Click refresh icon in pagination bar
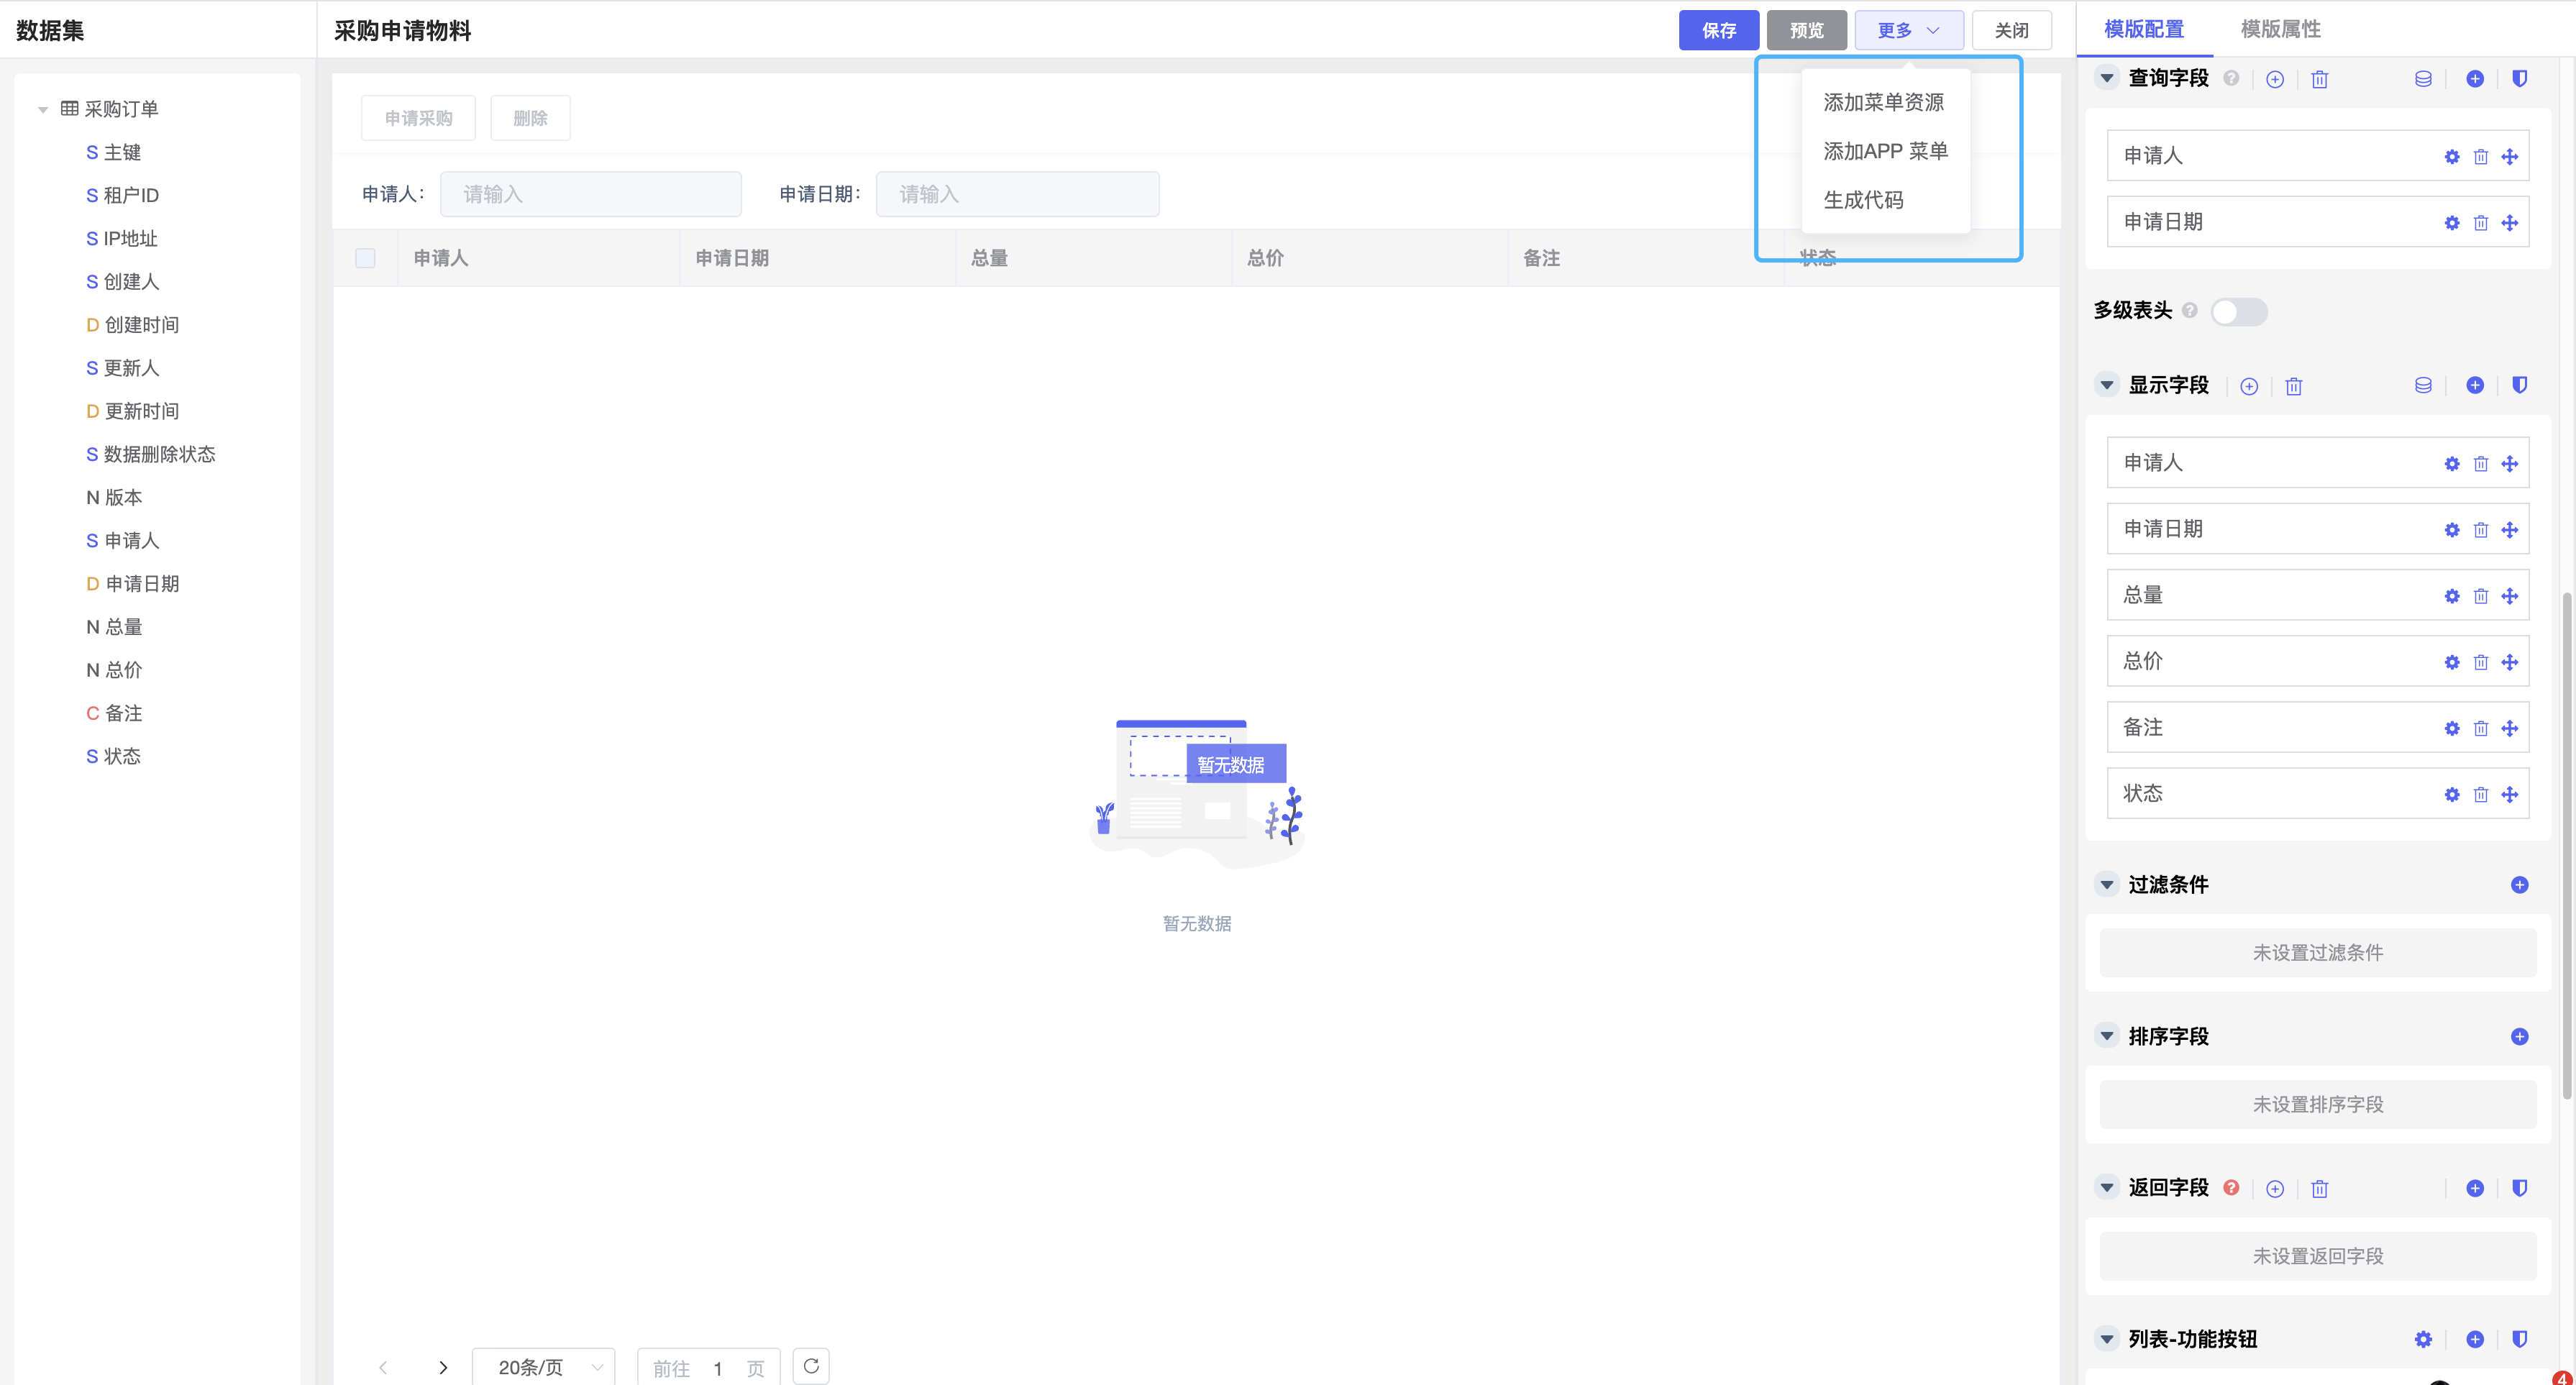2576x1385 pixels. coord(811,1366)
